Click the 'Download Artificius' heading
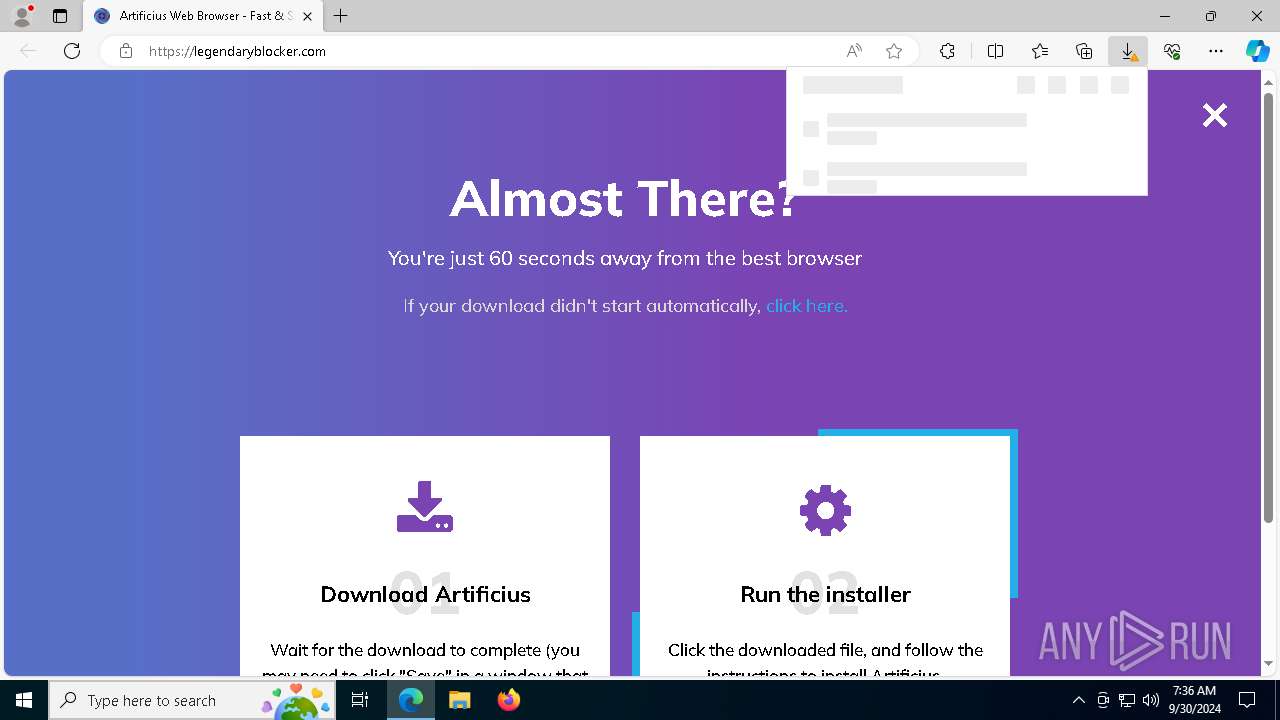 (x=425, y=594)
